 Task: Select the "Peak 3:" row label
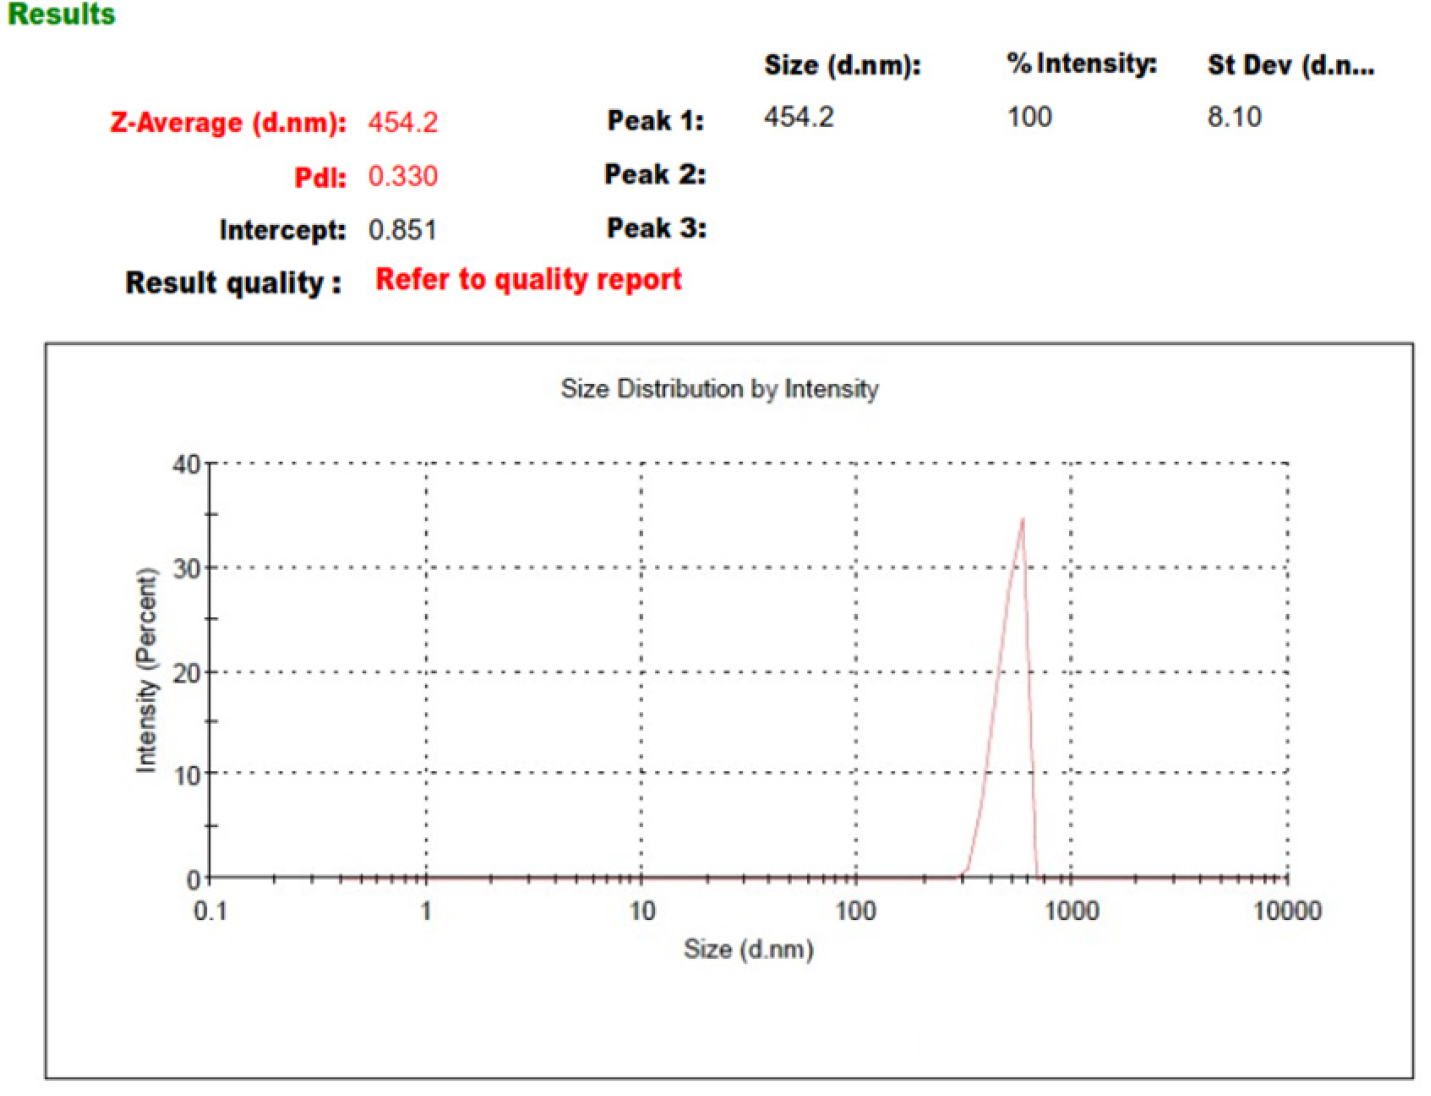pyautogui.click(x=657, y=228)
